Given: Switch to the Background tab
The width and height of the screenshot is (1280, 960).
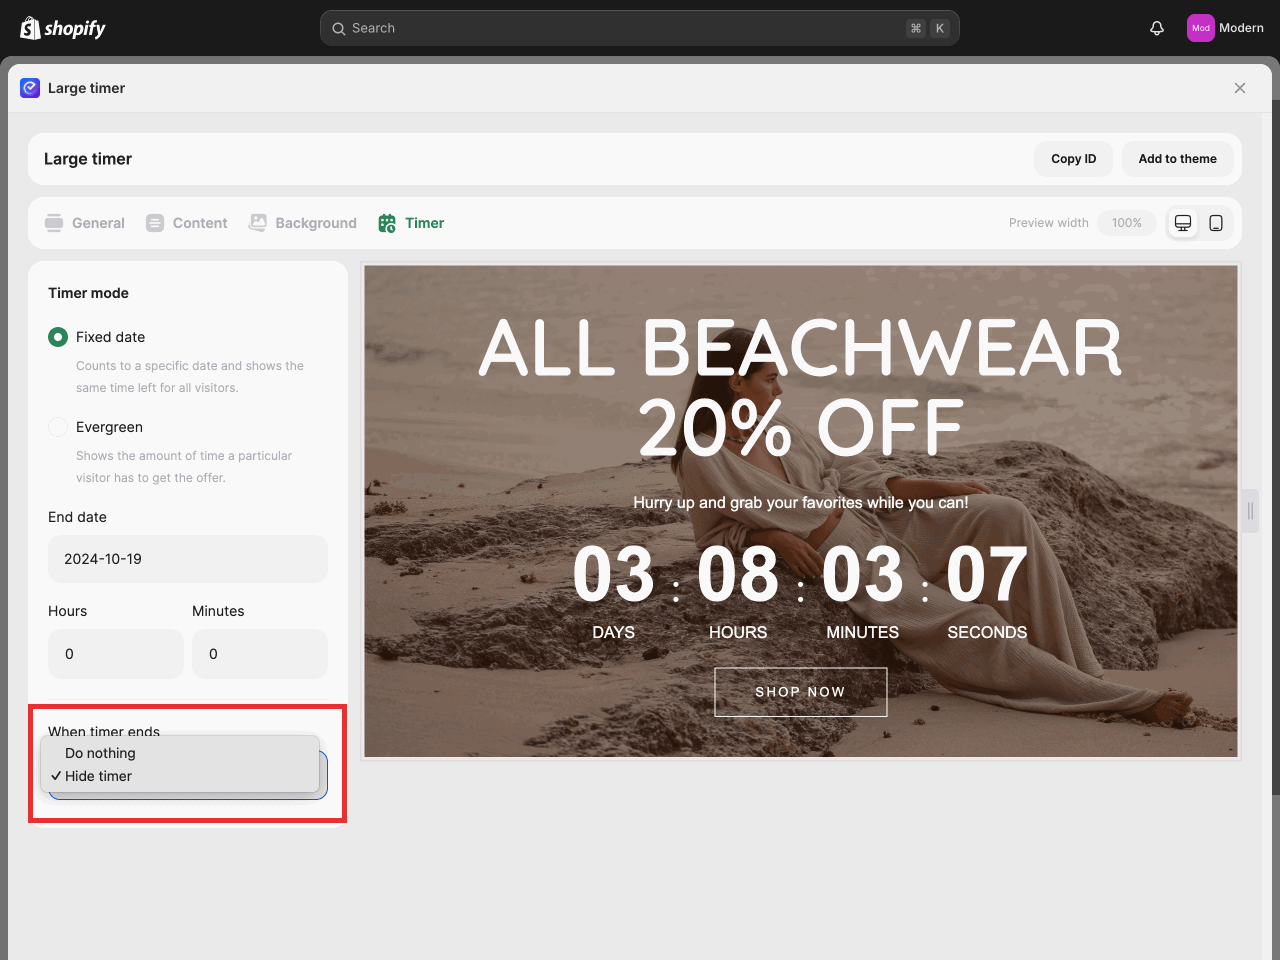Looking at the screenshot, I should (303, 223).
